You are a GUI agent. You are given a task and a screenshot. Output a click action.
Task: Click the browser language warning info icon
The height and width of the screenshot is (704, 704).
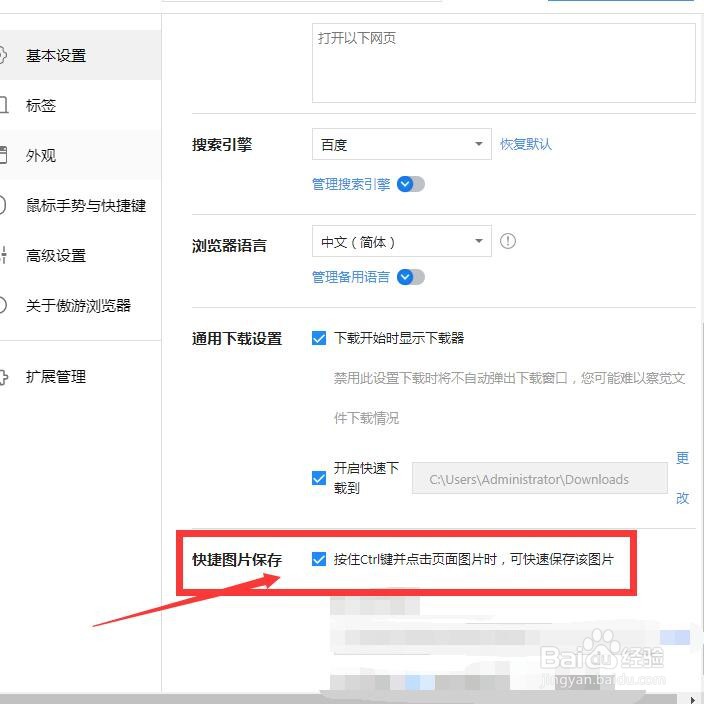tap(508, 241)
